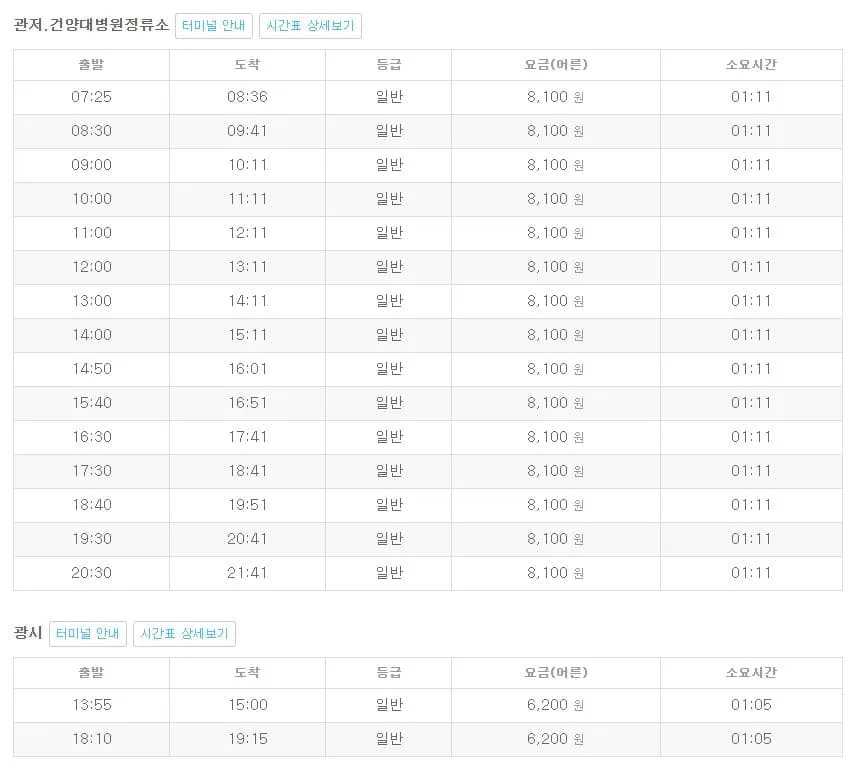Select the 18:40 departure time cell
856x773 pixels.
pyautogui.click(x=91, y=504)
